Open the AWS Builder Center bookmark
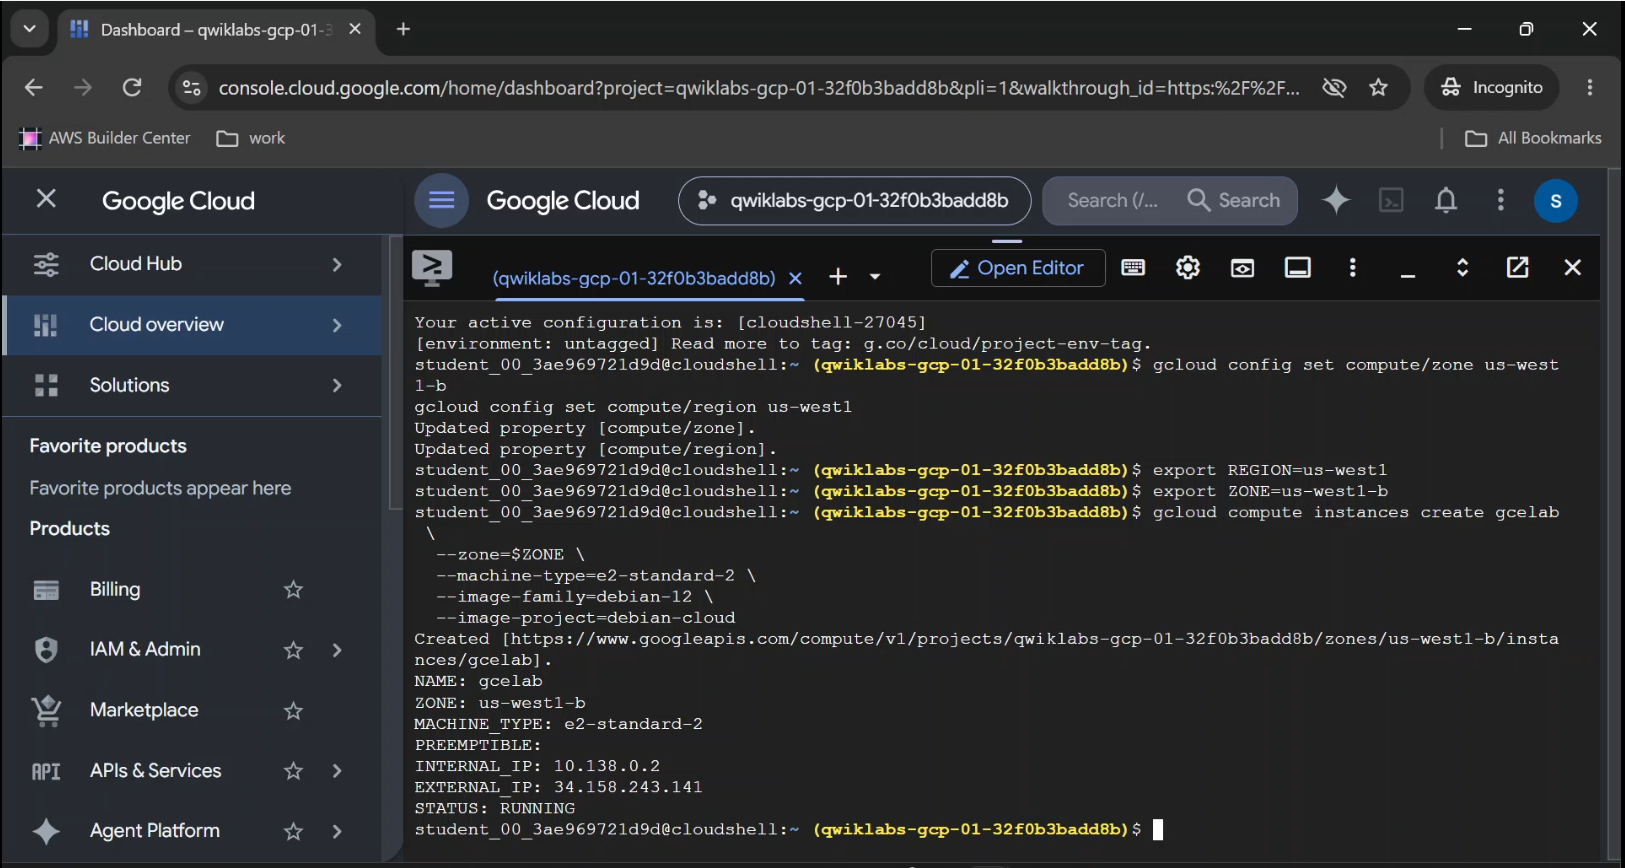Screen dimensions: 1625x868 click(x=106, y=138)
